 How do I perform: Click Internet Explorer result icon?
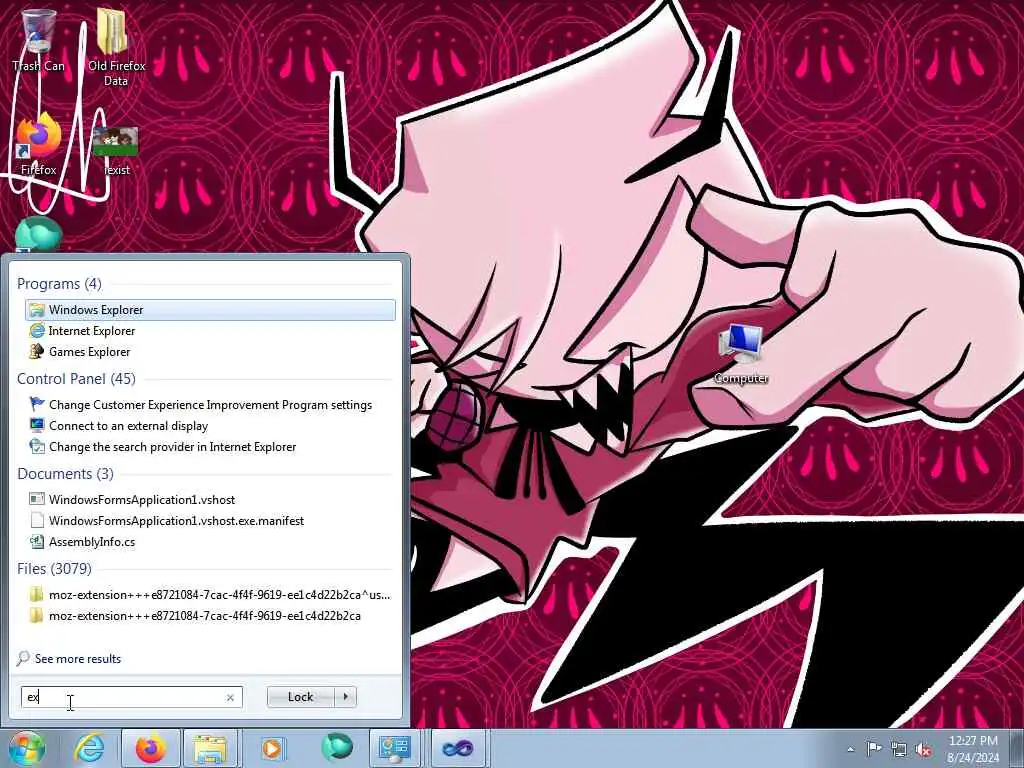tap(37, 330)
